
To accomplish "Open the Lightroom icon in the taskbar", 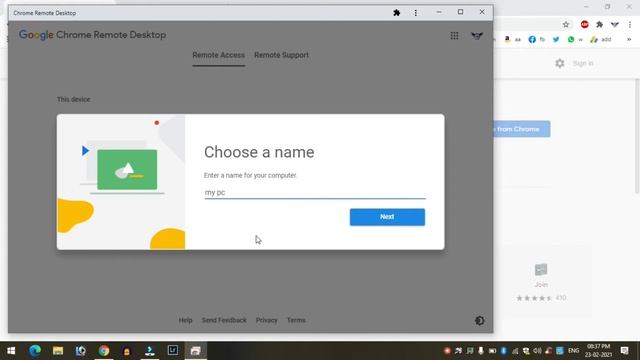I will coord(173,350).
